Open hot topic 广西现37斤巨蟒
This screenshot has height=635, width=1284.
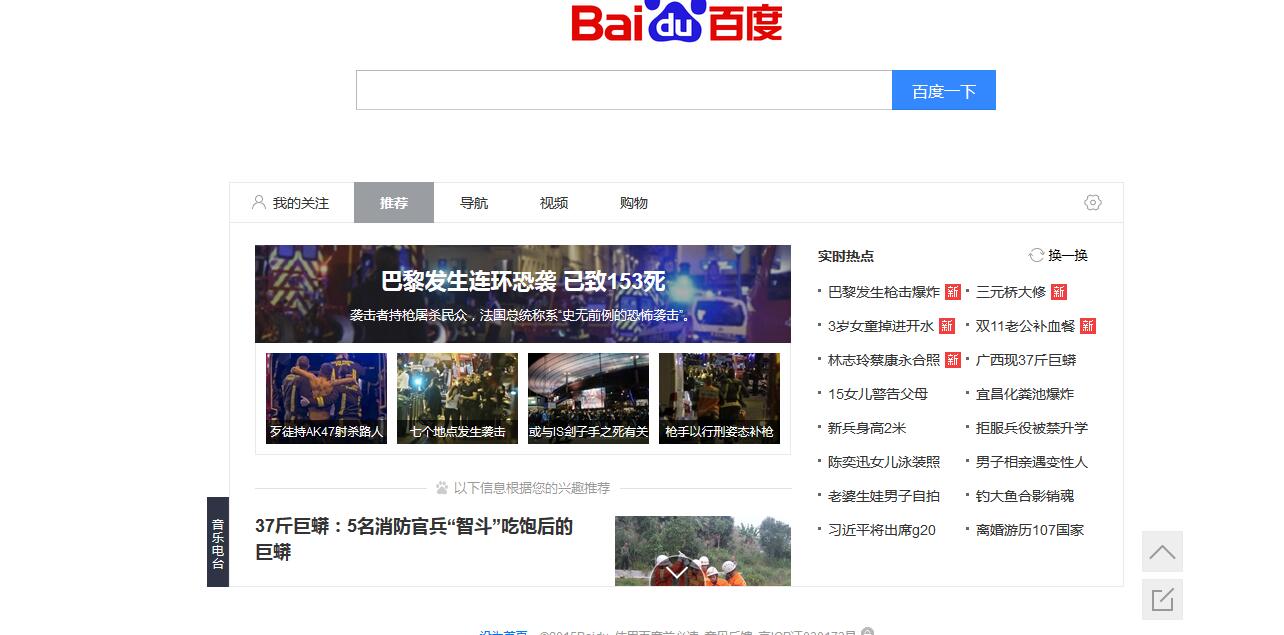[1026, 360]
